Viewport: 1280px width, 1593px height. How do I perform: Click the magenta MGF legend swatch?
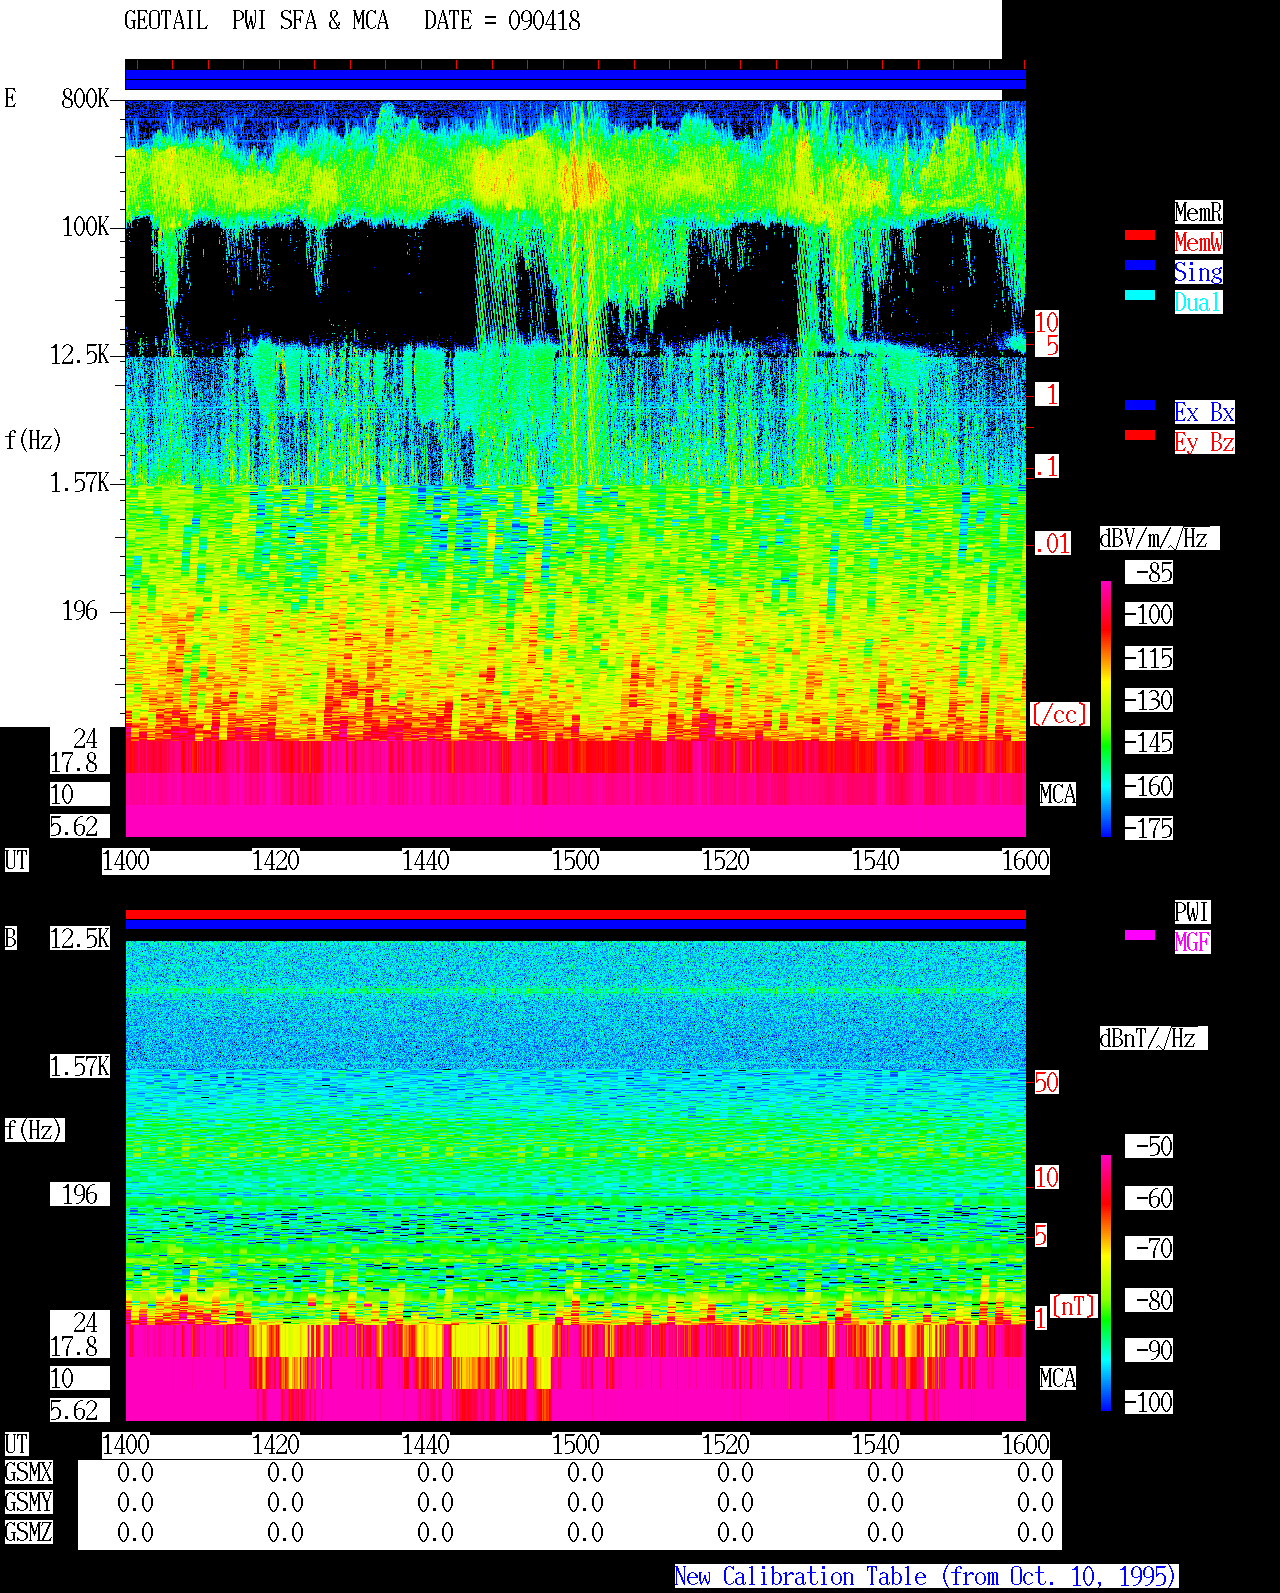pos(1140,935)
